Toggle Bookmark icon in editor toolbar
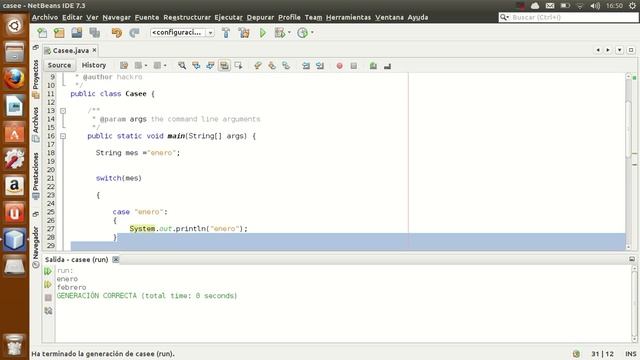640x360 pixels. point(286,65)
